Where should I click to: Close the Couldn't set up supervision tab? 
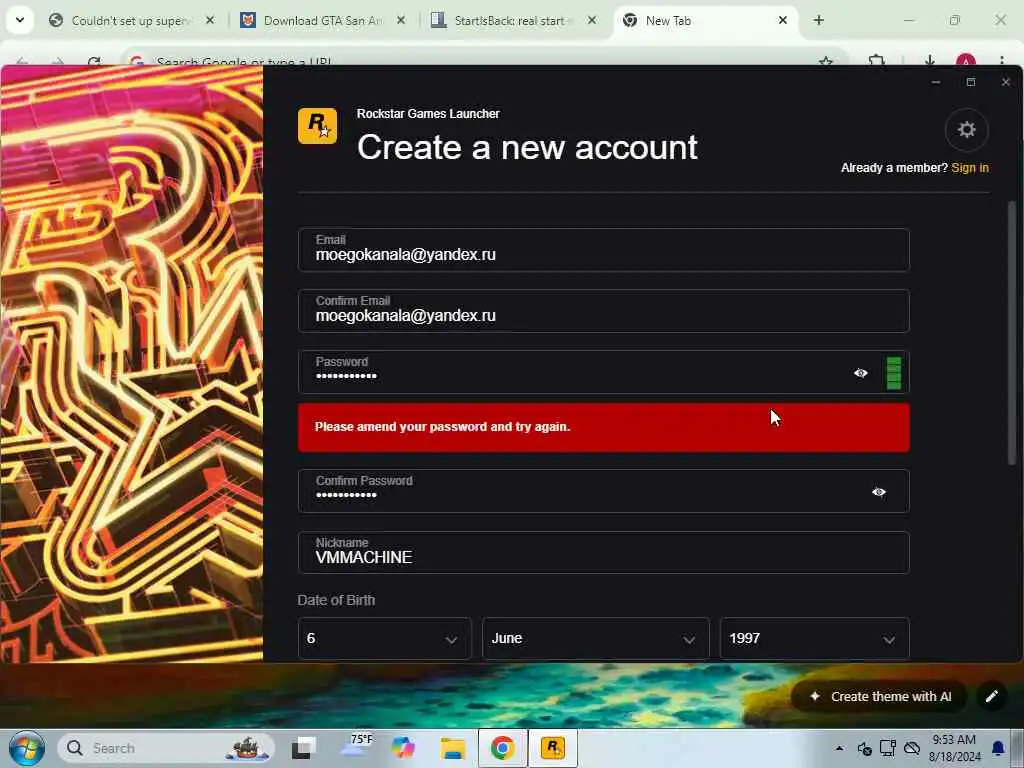coord(210,21)
